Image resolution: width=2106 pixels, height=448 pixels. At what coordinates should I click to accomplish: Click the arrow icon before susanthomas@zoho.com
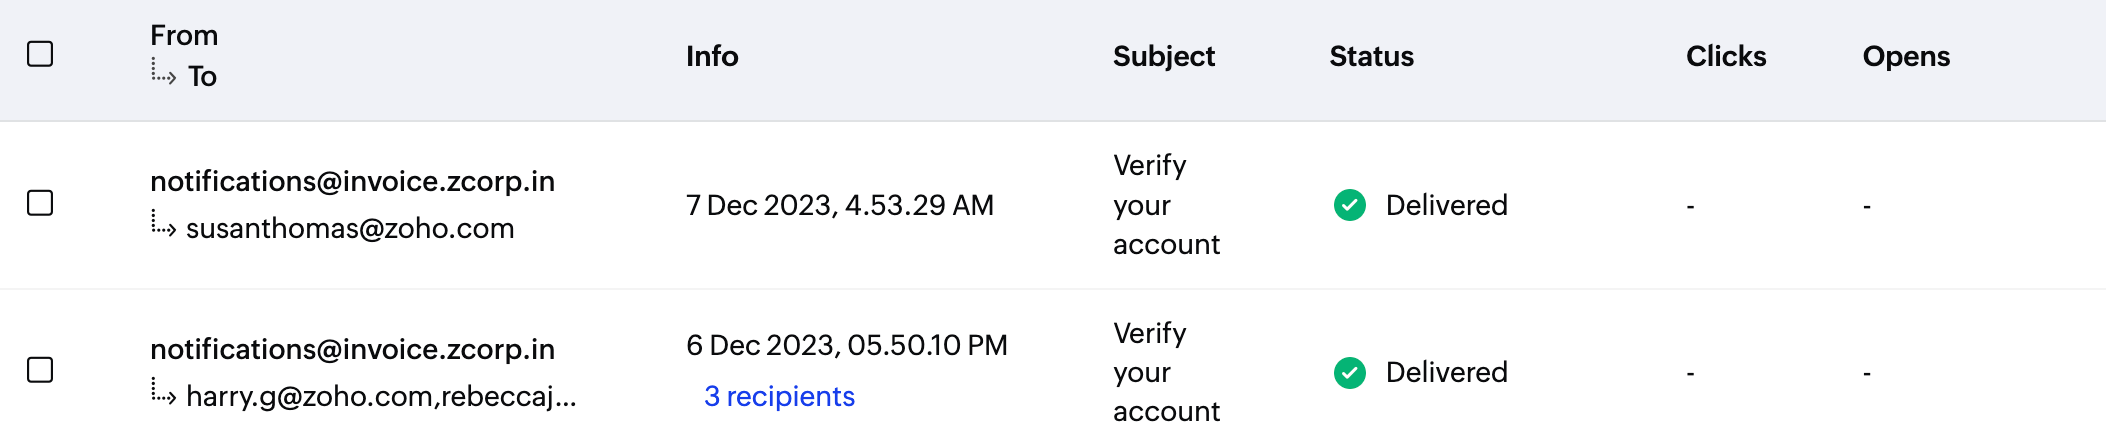coord(164,225)
